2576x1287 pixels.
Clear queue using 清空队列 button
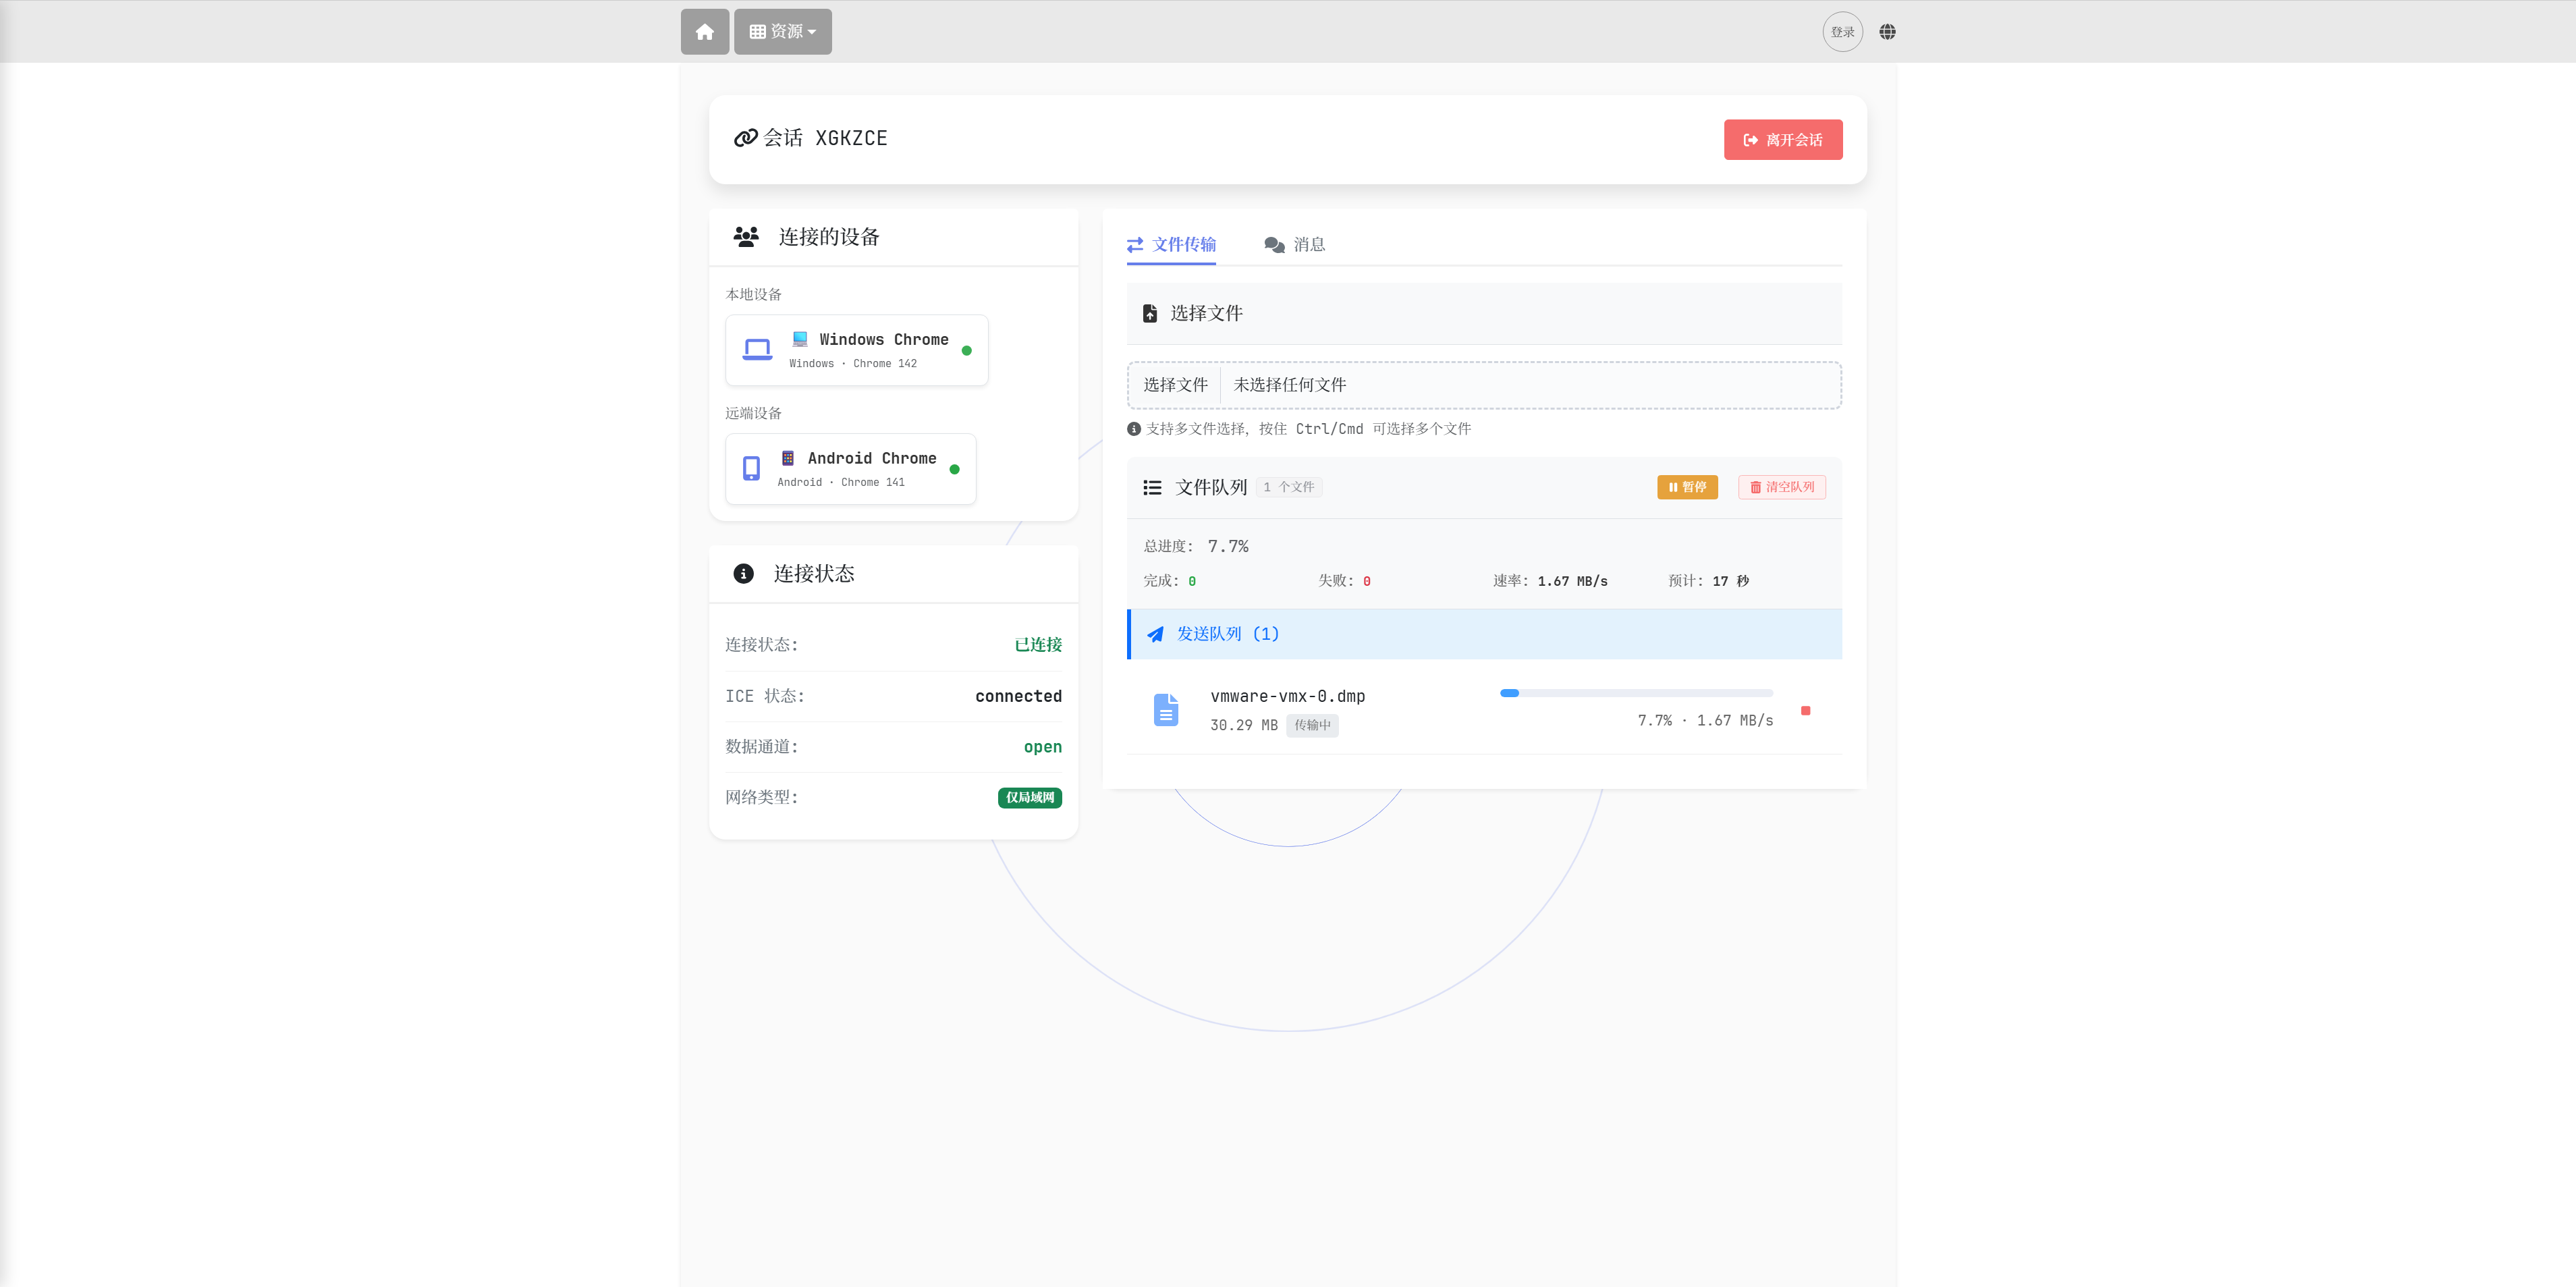click(1781, 487)
